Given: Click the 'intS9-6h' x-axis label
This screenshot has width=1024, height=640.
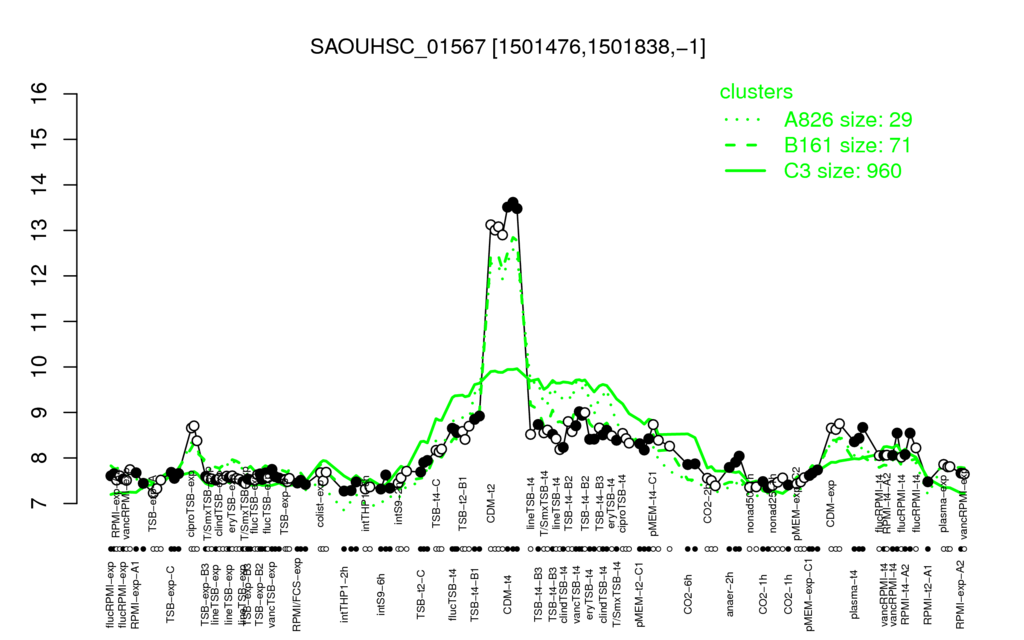Looking at the screenshot, I should pyautogui.click(x=383, y=594).
